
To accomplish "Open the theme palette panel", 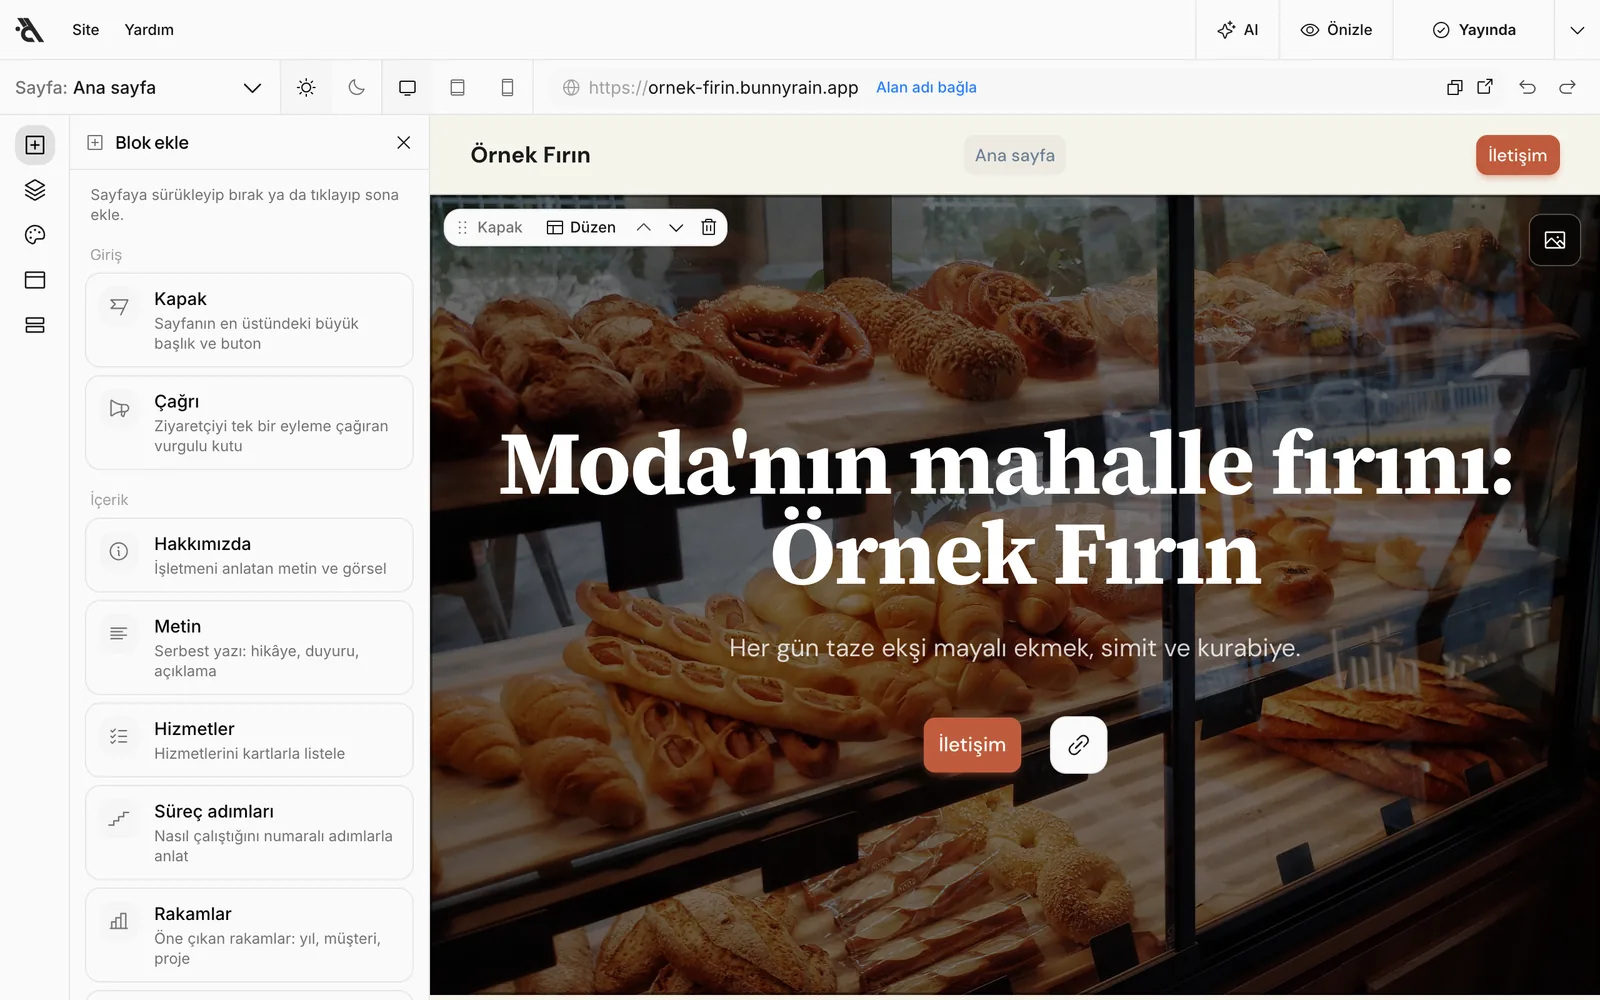I will click(x=35, y=235).
